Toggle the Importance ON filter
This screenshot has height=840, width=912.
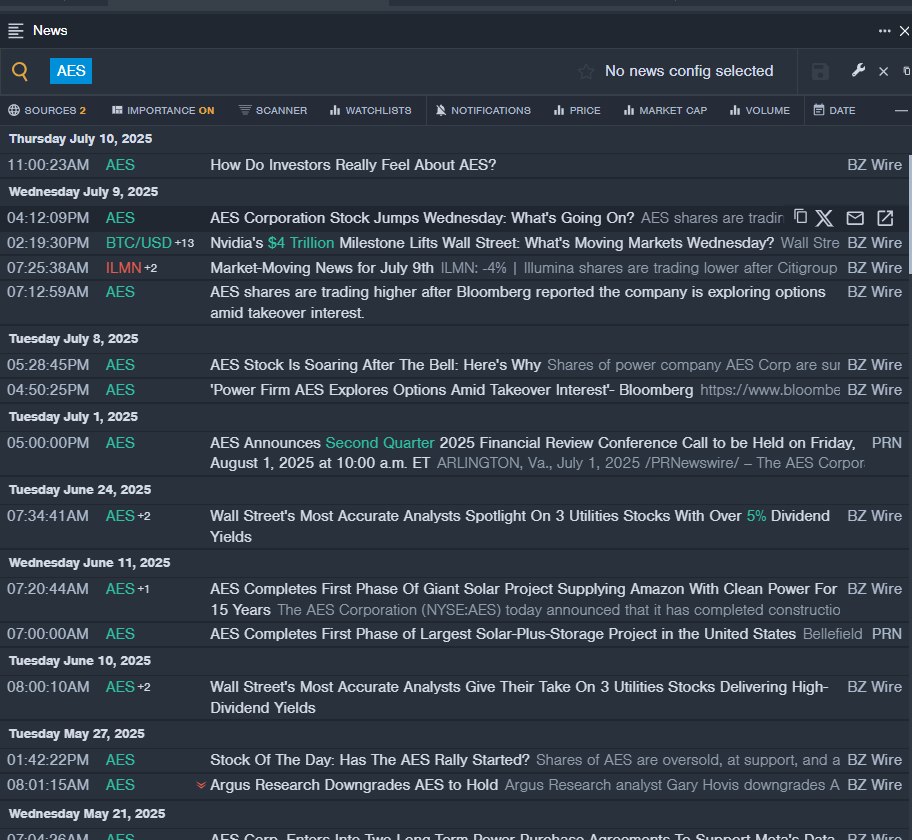tap(163, 111)
